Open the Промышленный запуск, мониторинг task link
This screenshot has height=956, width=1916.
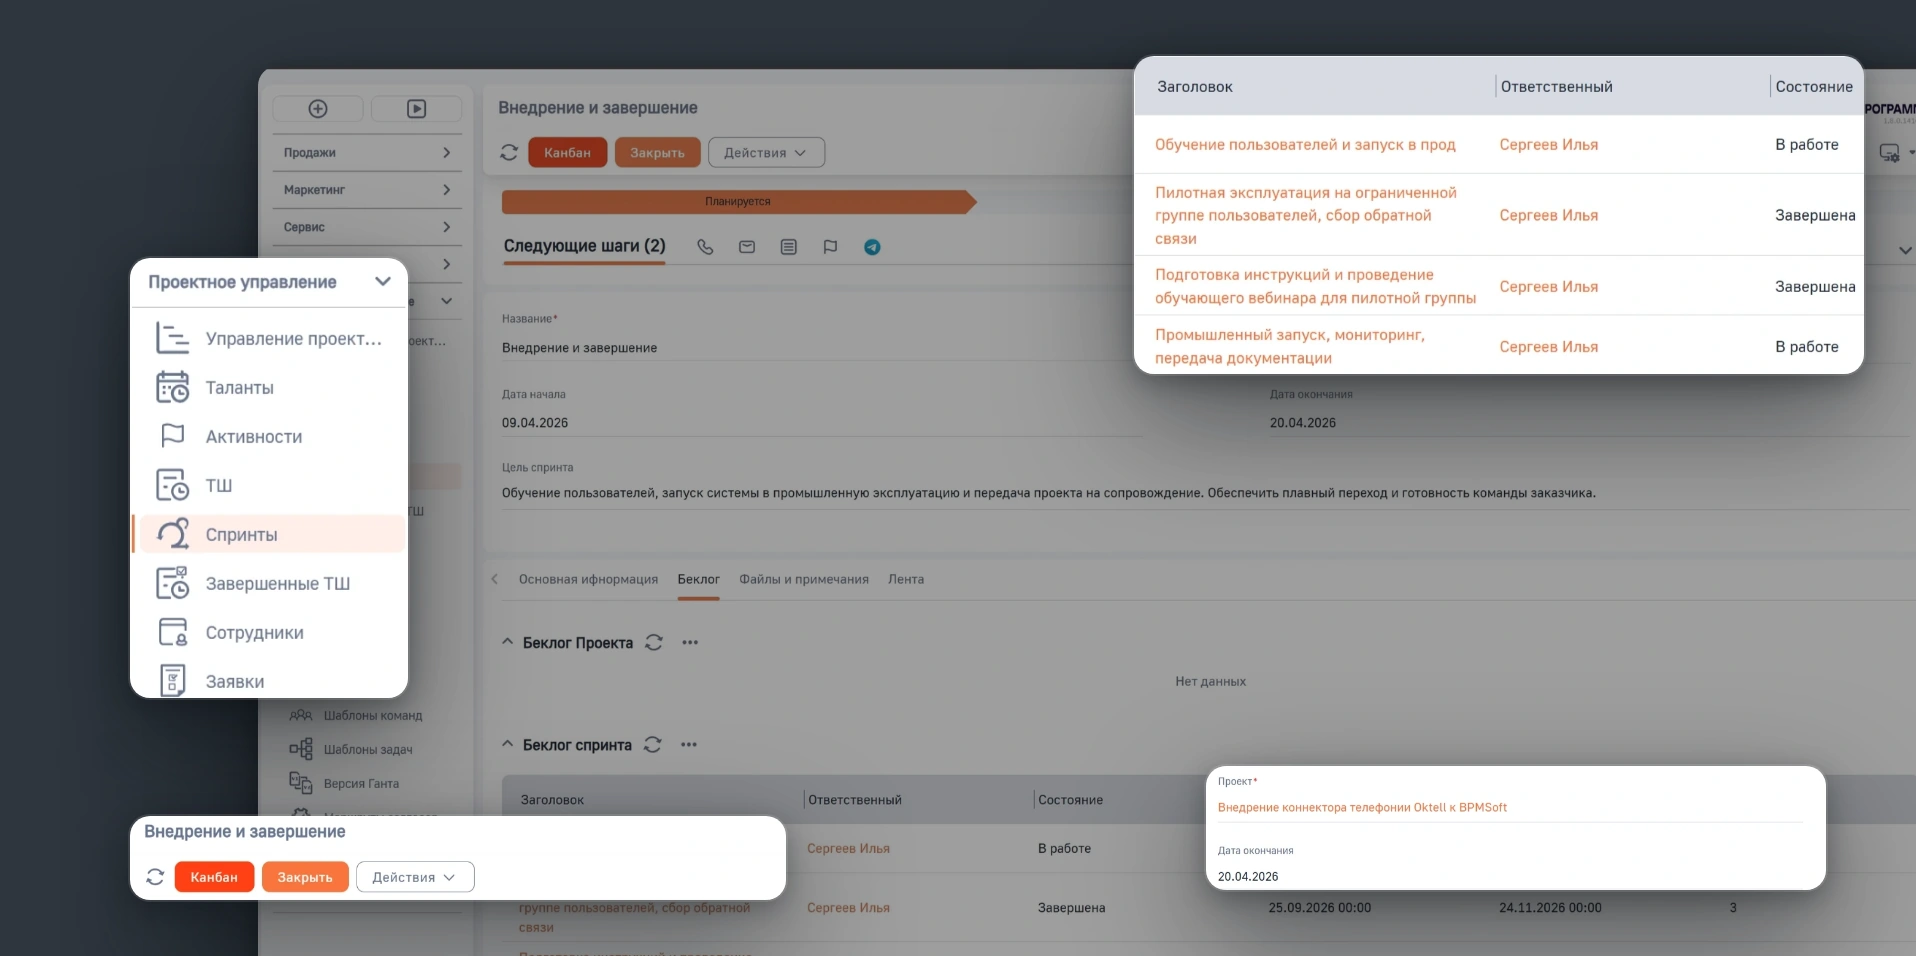1290,346
